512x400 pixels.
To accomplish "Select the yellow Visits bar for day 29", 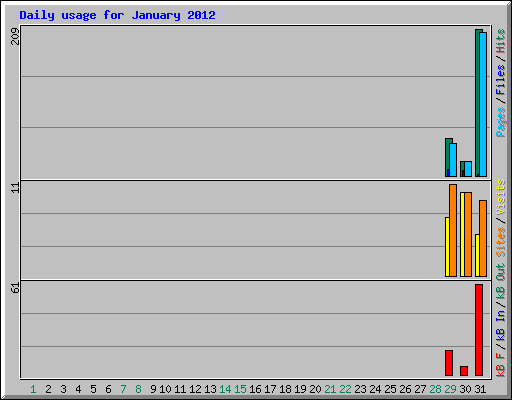I will click(x=447, y=247).
